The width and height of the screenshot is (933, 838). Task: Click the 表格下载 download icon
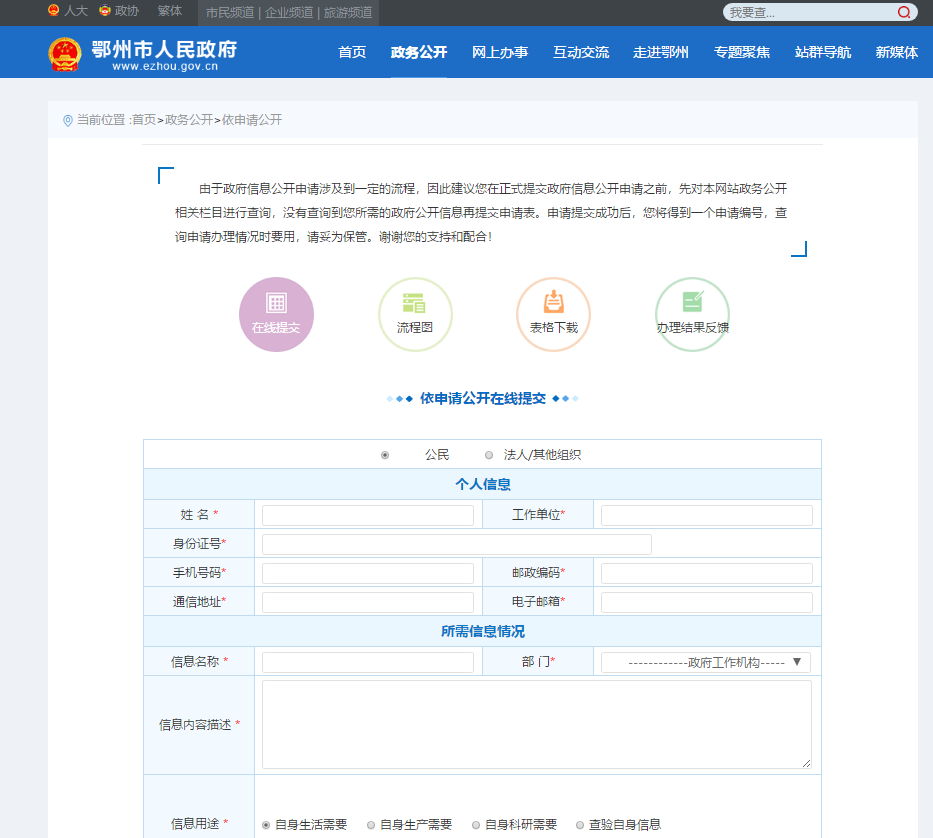point(553,314)
